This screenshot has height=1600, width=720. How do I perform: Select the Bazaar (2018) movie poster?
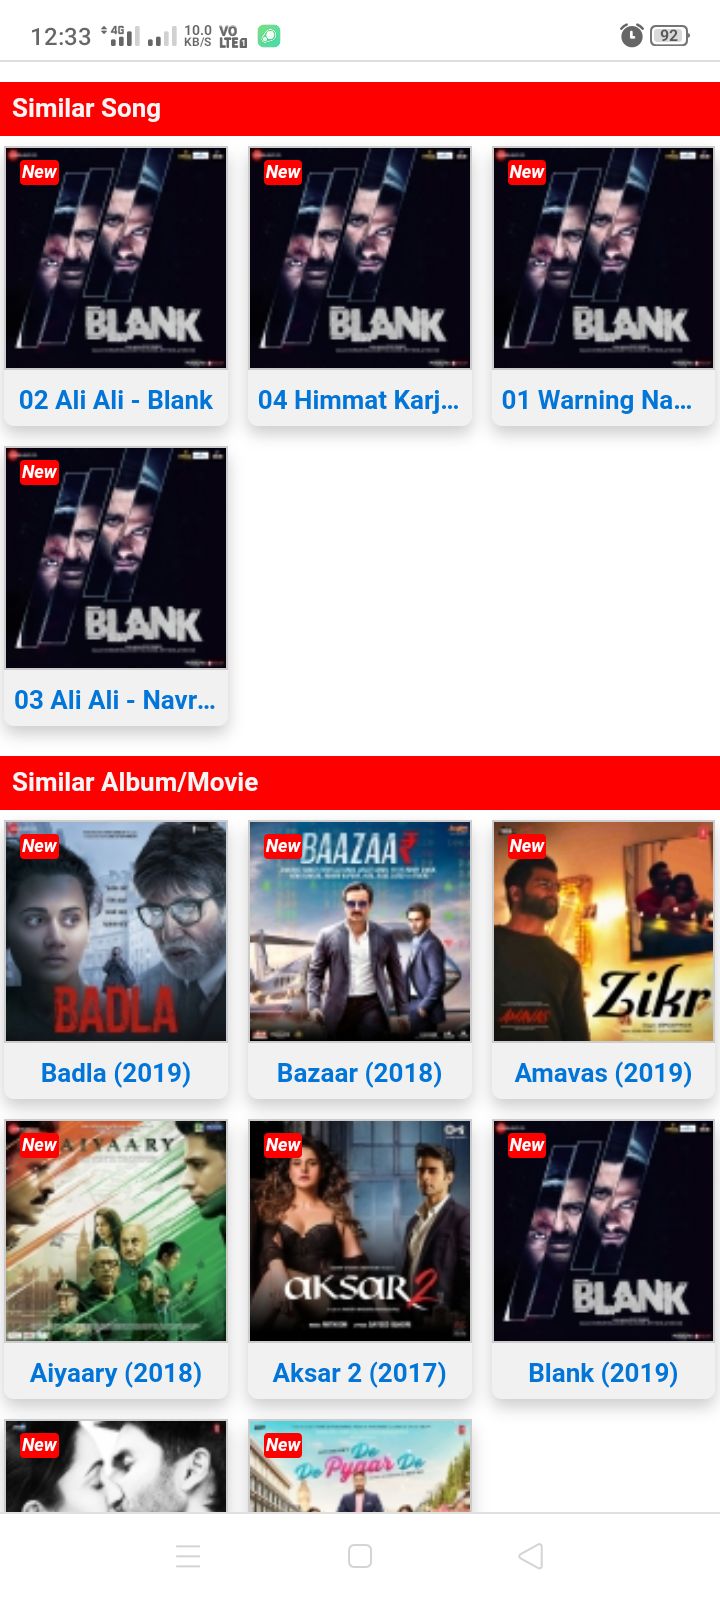pos(360,932)
